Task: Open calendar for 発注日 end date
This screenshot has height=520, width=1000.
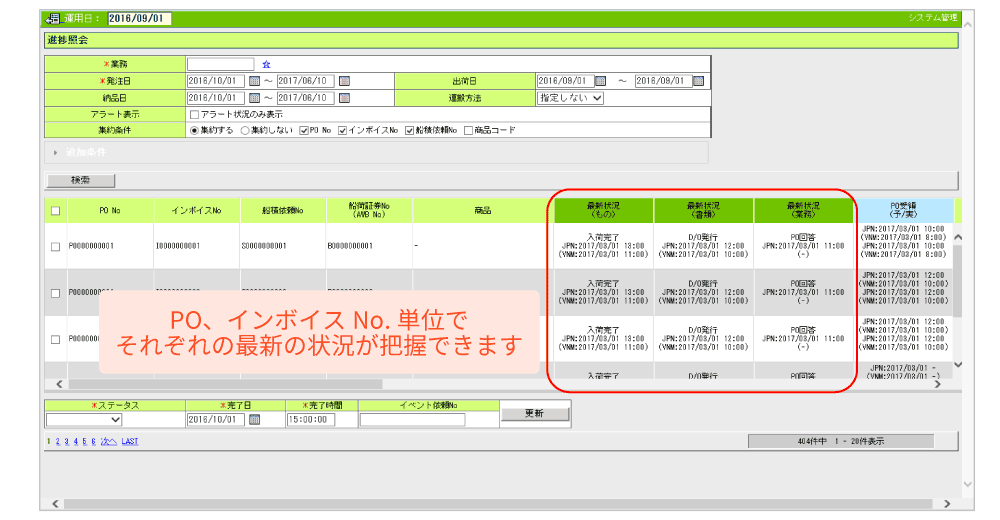Action: click(344, 81)
